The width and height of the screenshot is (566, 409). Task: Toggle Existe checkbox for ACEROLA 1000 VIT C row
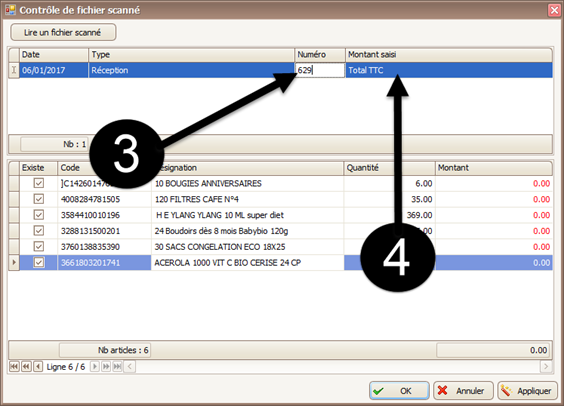pyautogui.click(x=39, y=262)
